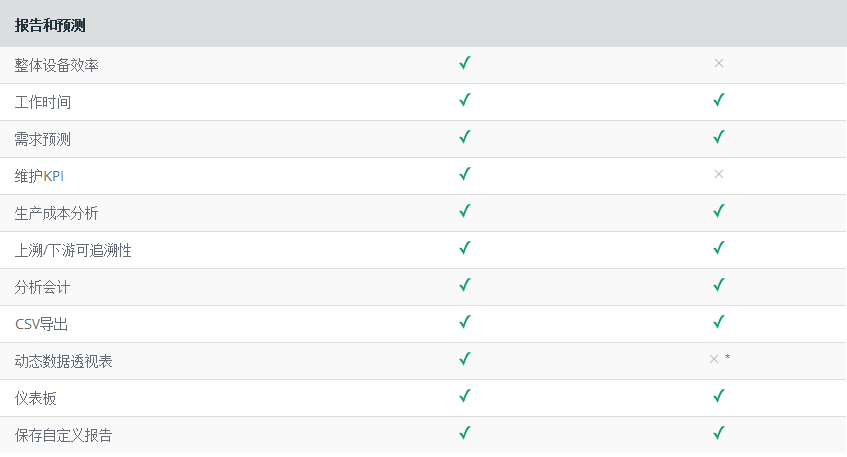
Task: Click the 仪表板 feature label
Action: pyautogui.click(x=36, y=398)
